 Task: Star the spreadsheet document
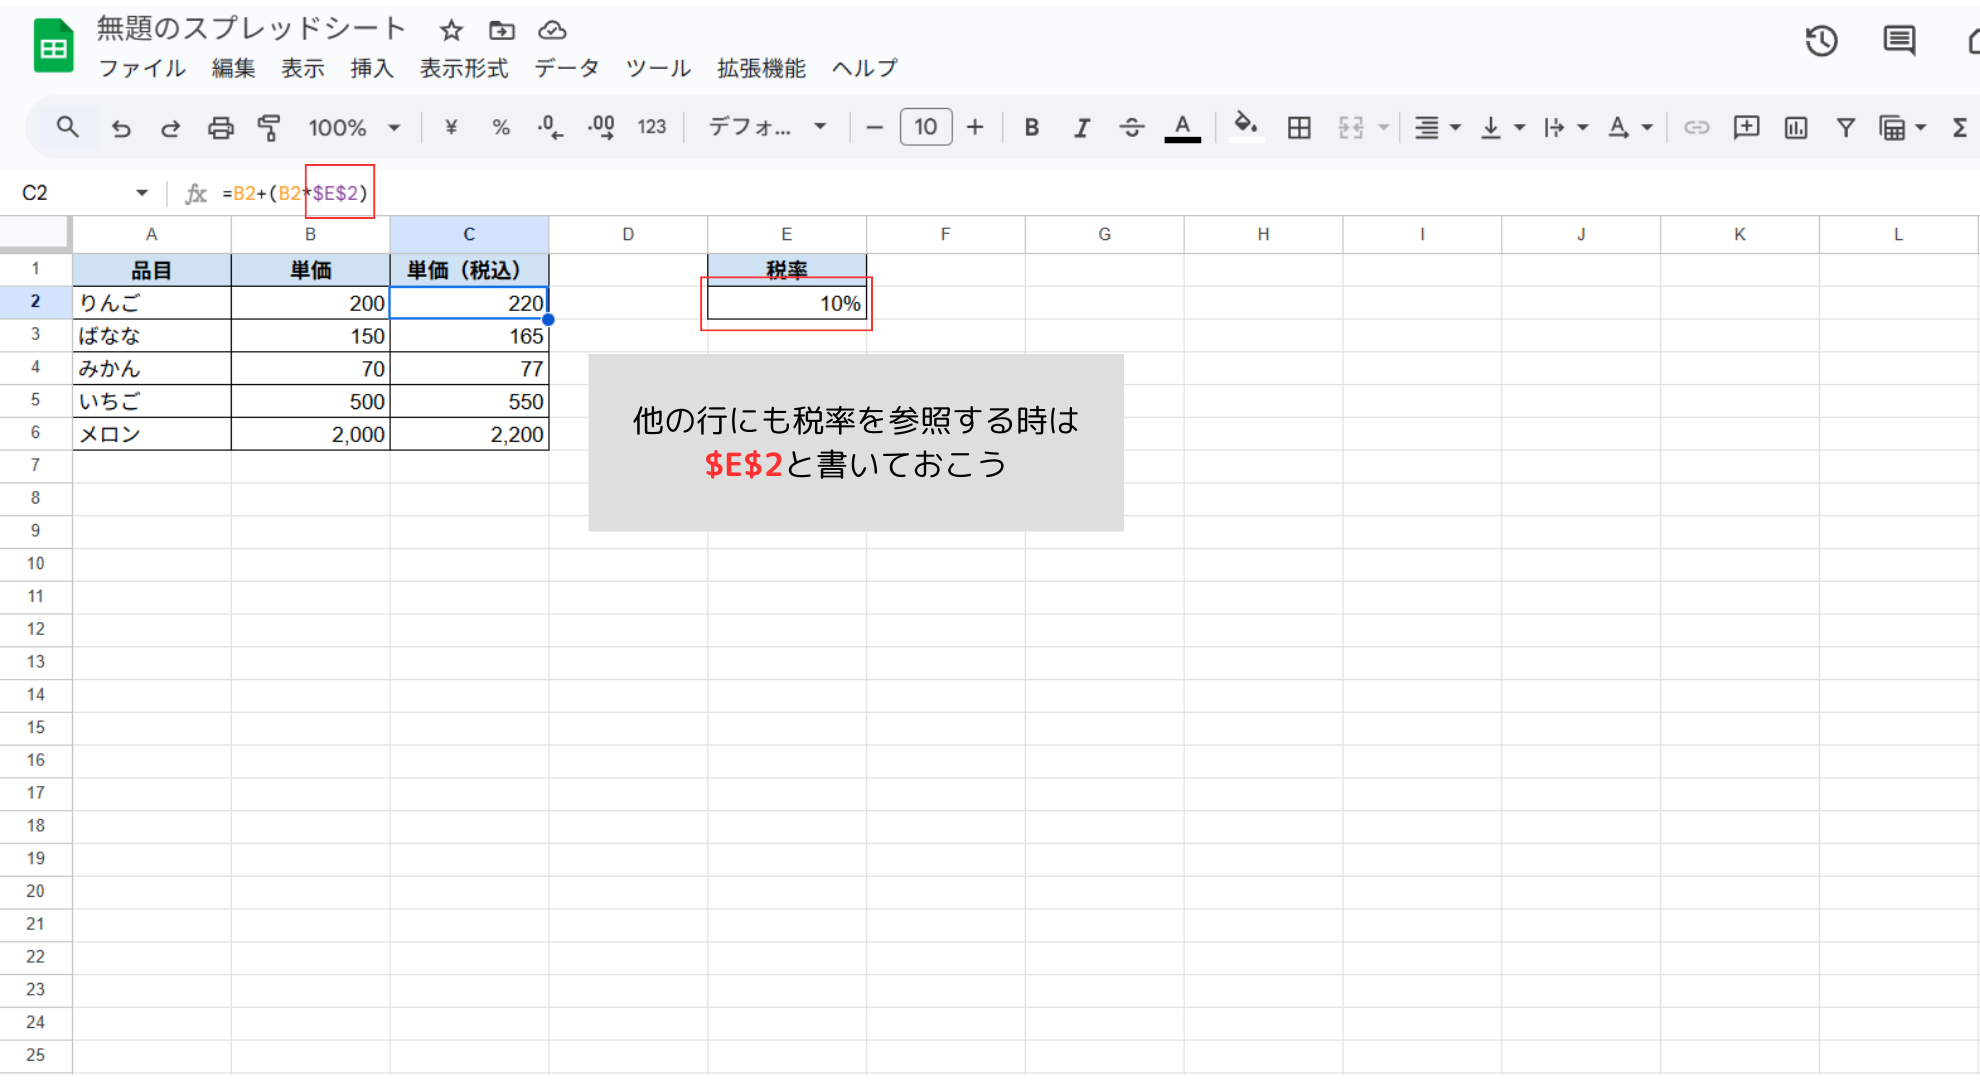coord(451,31)
